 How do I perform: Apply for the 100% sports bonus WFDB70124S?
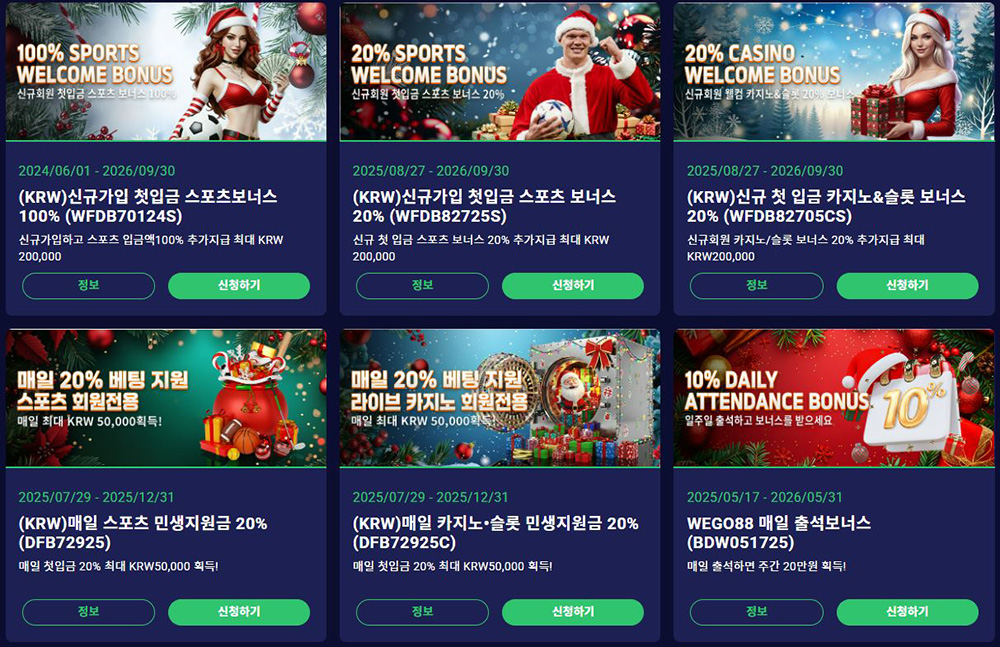tap(239, 286)
